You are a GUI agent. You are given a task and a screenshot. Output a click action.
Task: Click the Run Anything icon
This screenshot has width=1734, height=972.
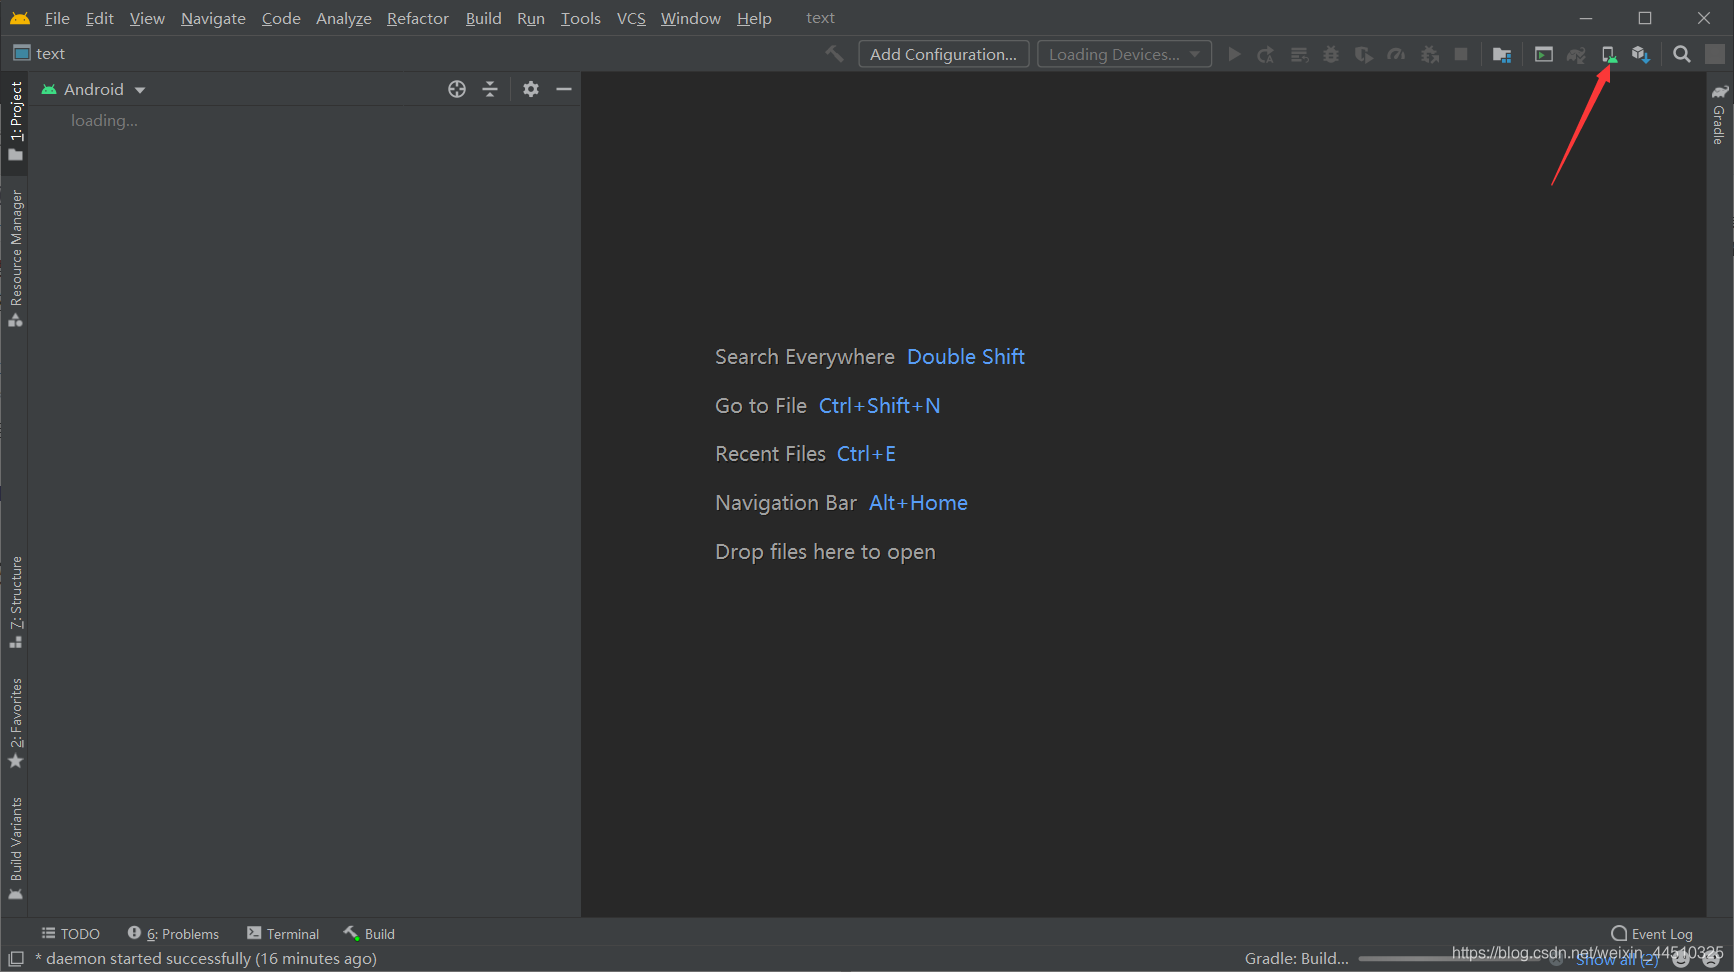tap(1544, 54)
